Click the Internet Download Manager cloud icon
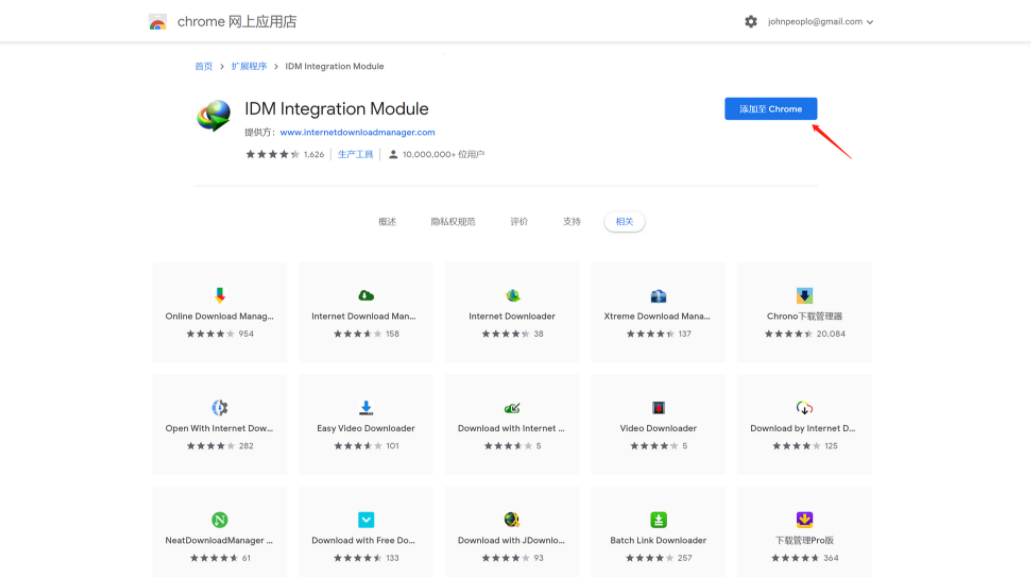Screen dimensions: 1031x586 click(x=366, y=295)
